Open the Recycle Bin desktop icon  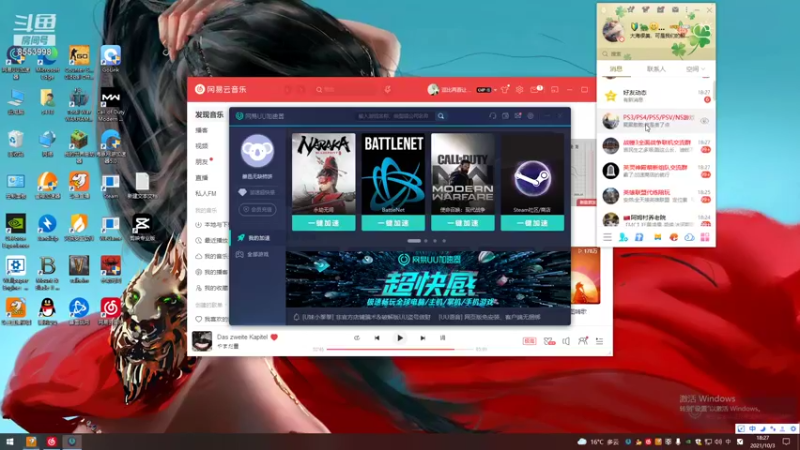(16, 143)
